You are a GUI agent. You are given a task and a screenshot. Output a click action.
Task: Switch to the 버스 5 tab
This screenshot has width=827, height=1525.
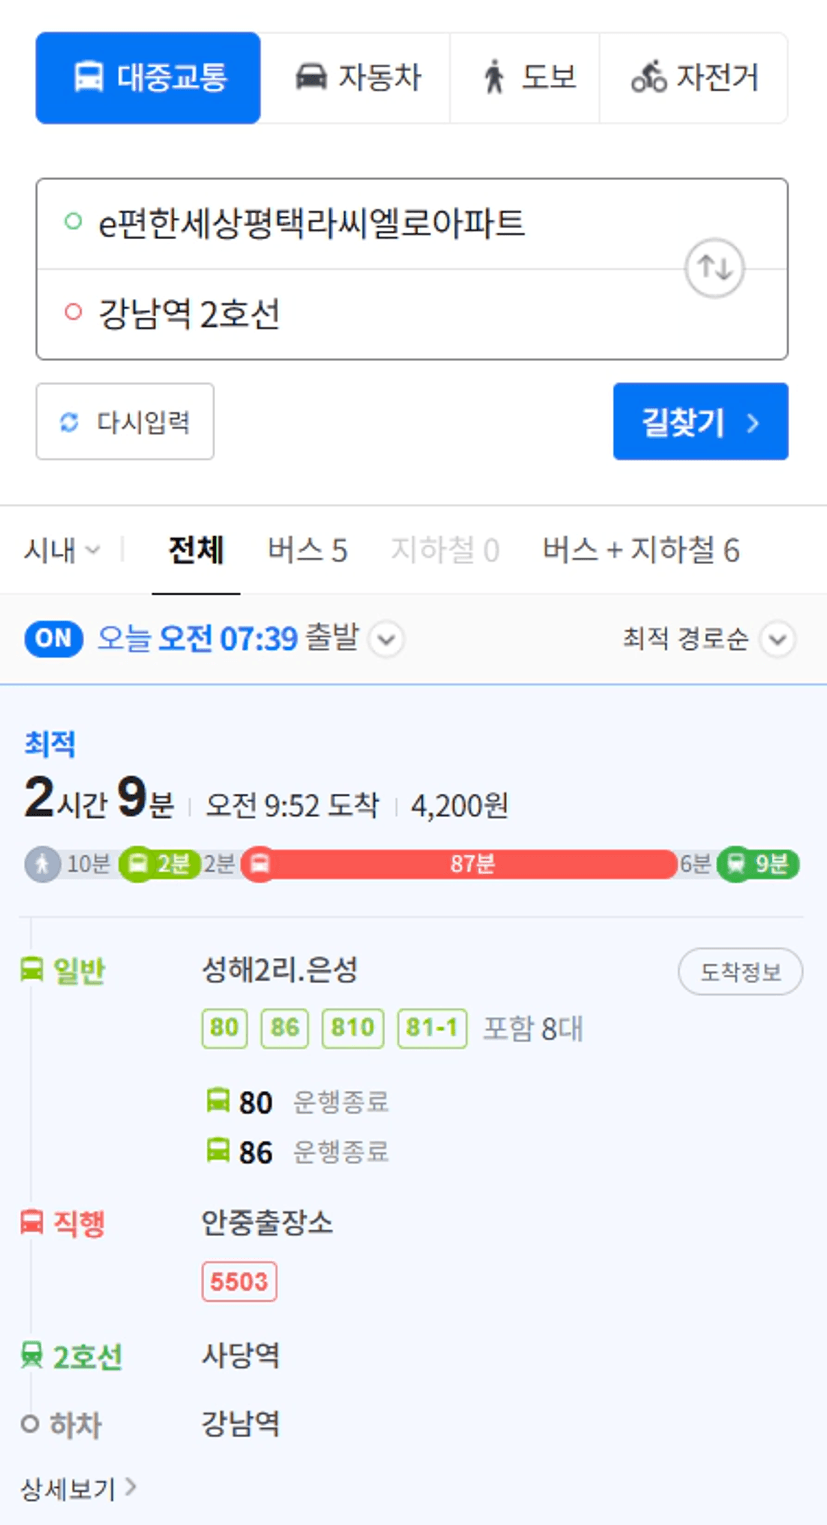[x=307, y=550]
